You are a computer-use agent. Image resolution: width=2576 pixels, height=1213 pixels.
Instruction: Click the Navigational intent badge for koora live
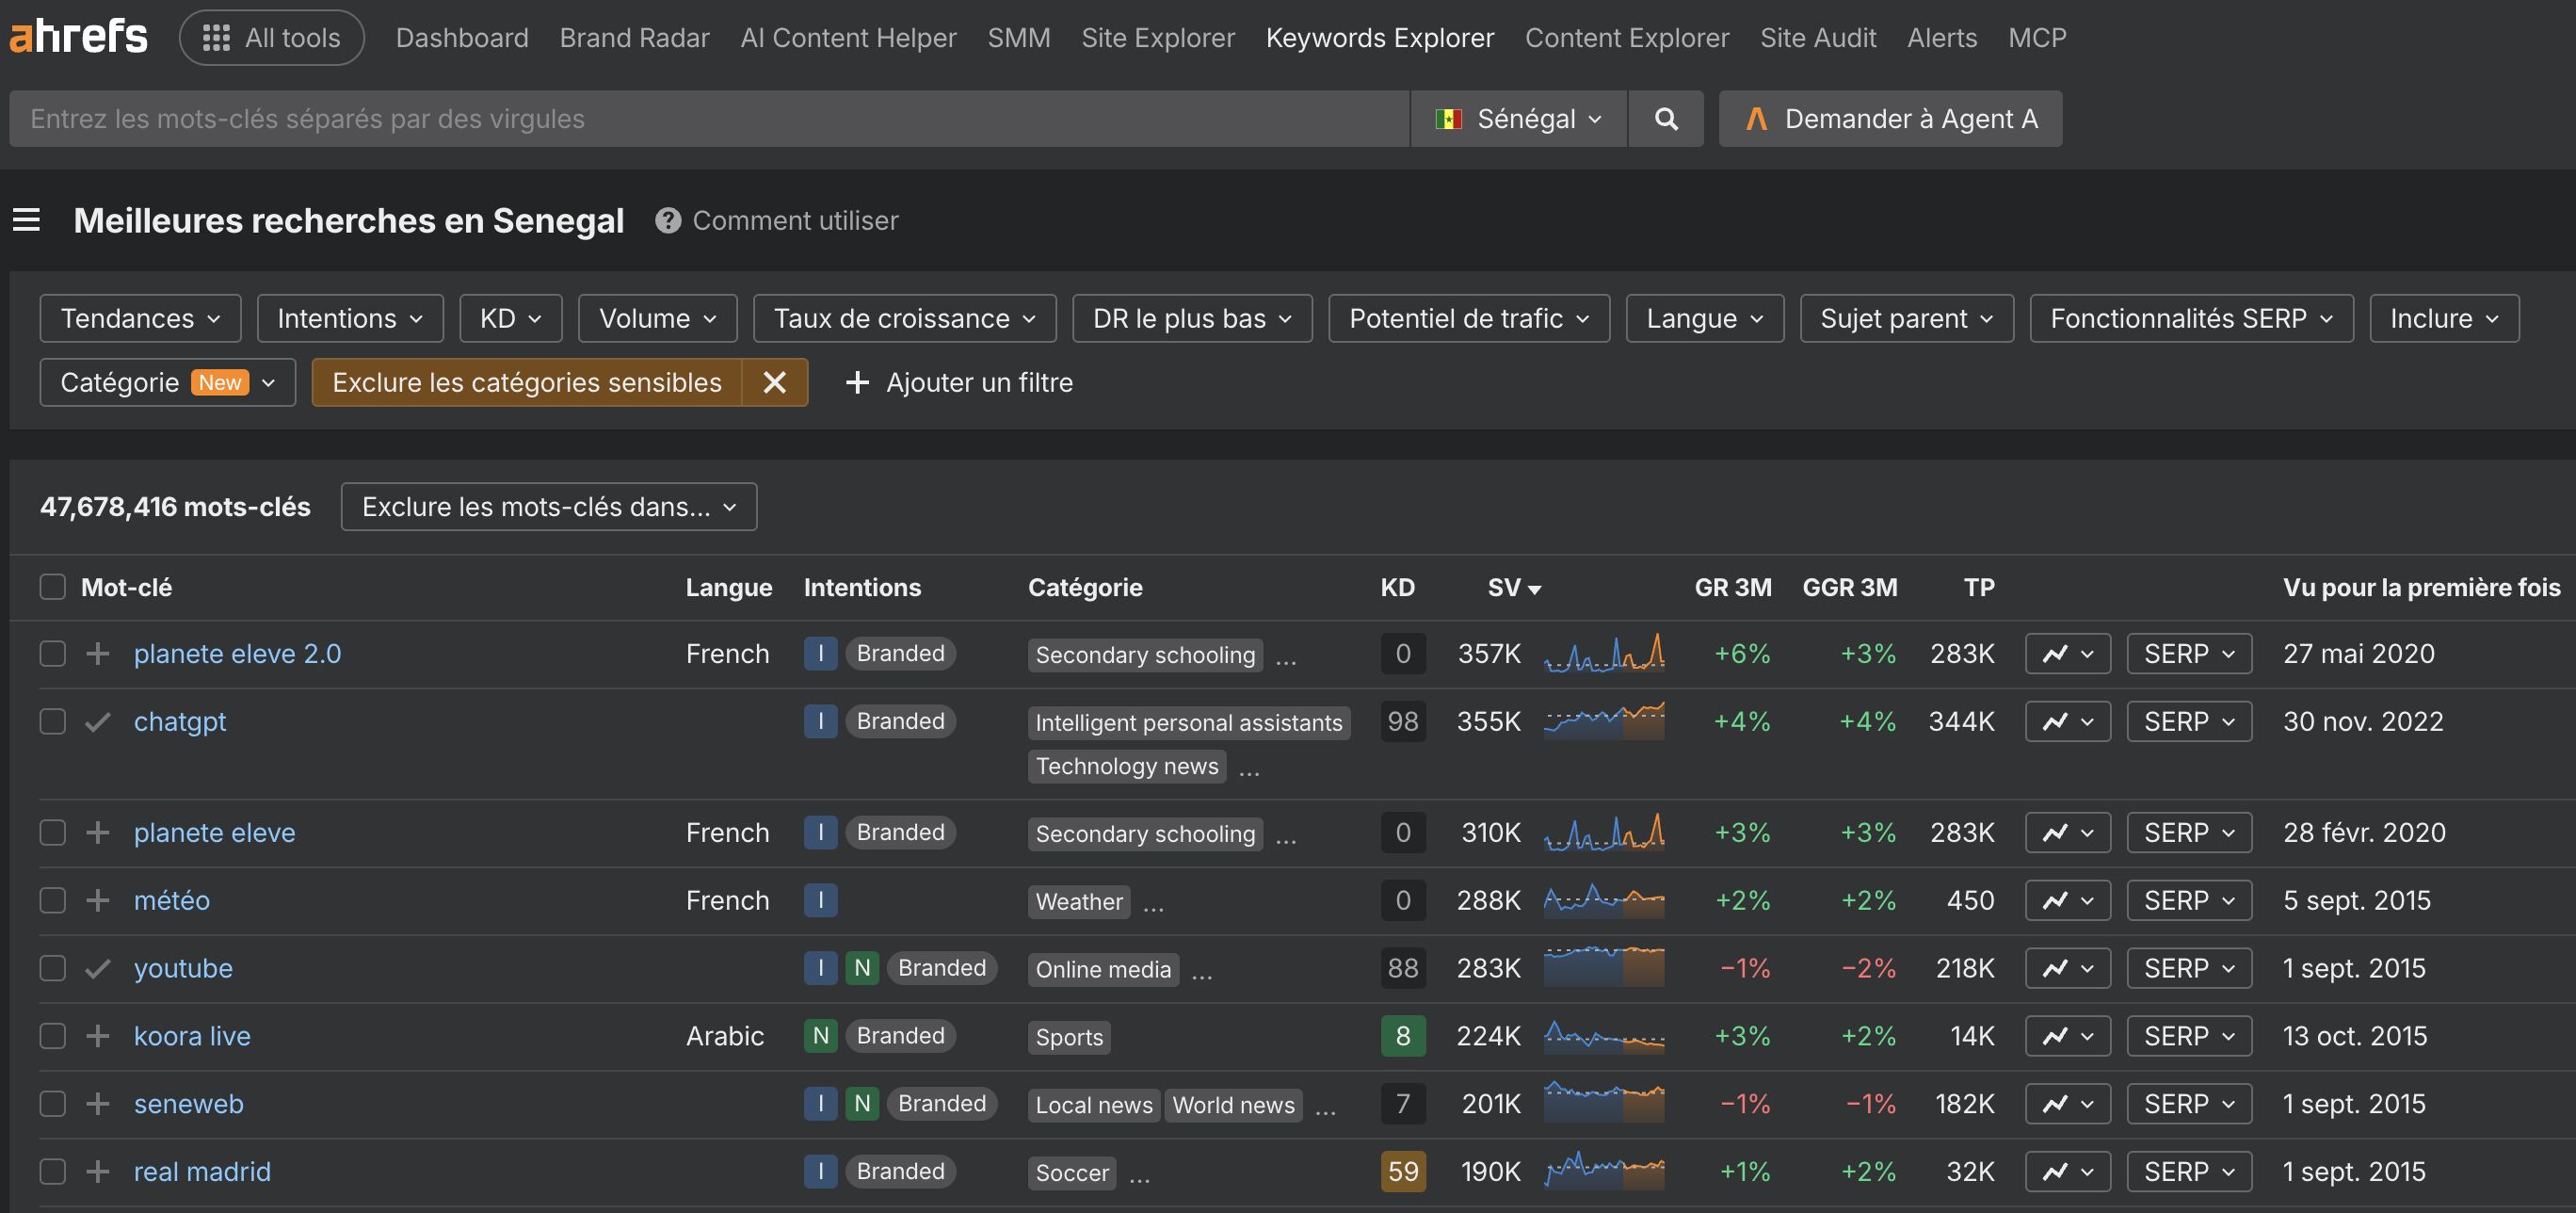click(x=821, y=1036)
